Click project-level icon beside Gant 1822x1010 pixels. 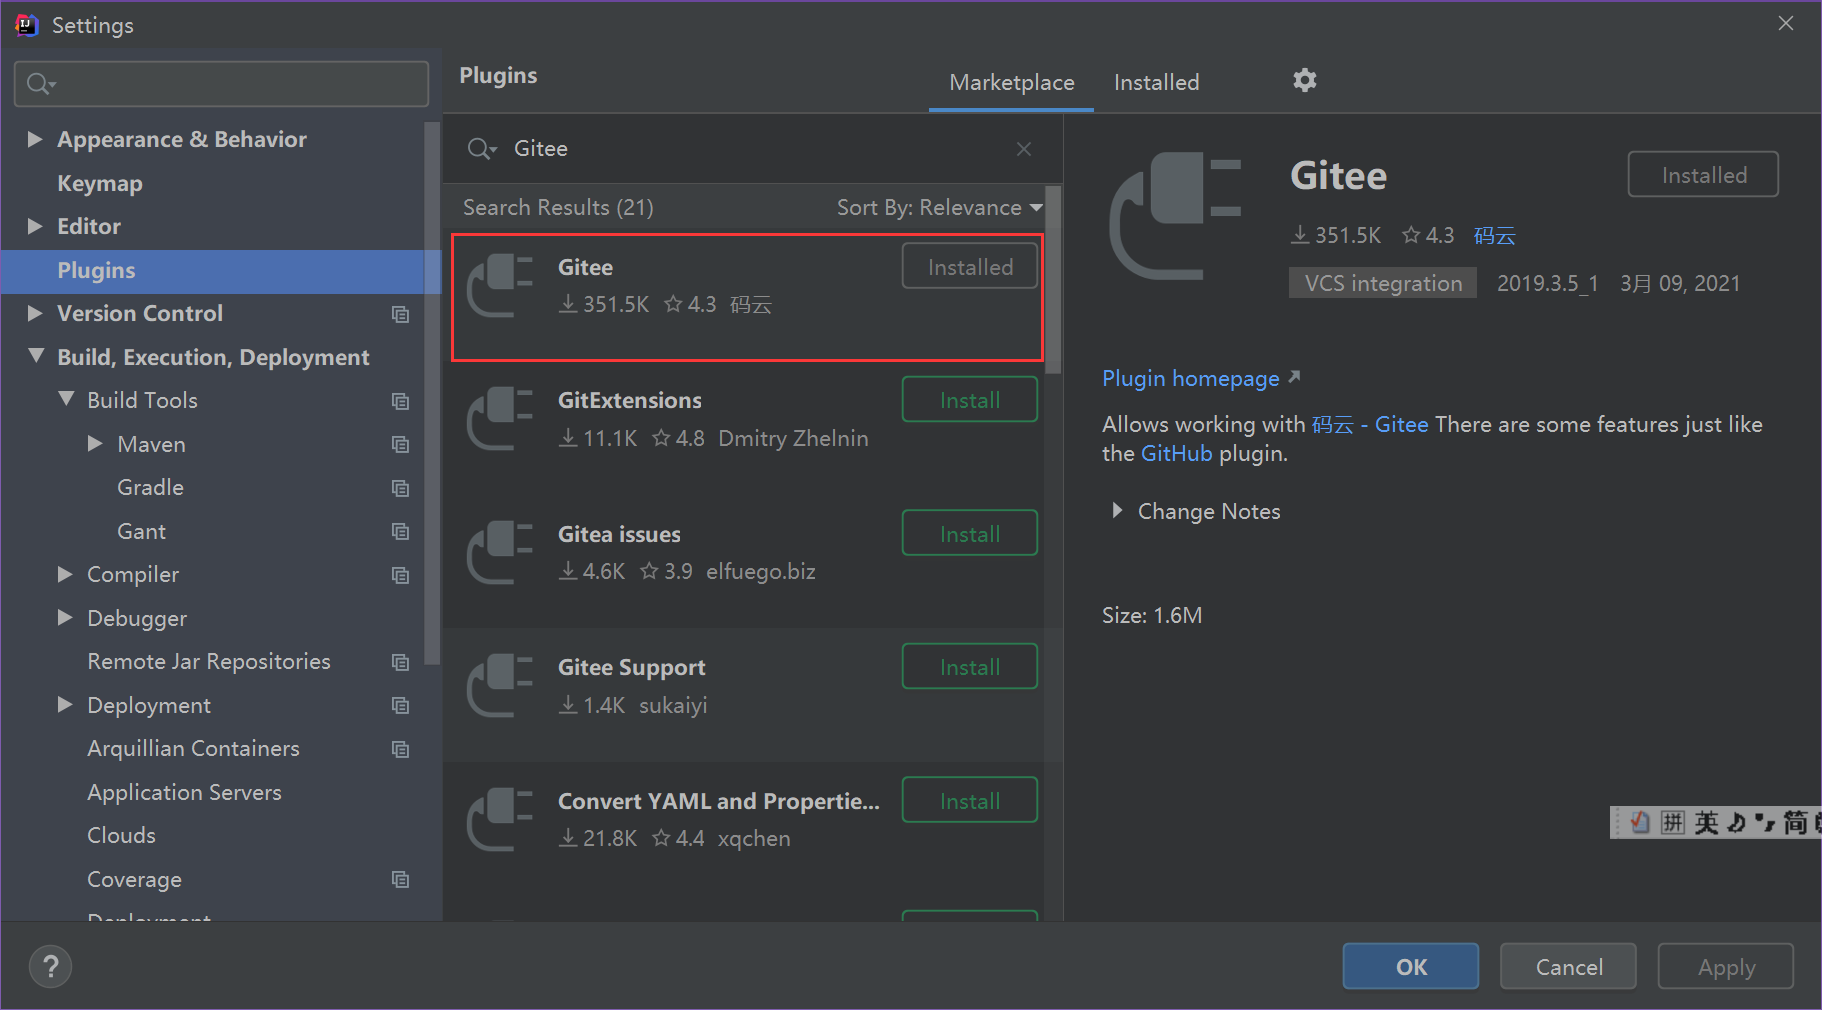click(401, 531)
